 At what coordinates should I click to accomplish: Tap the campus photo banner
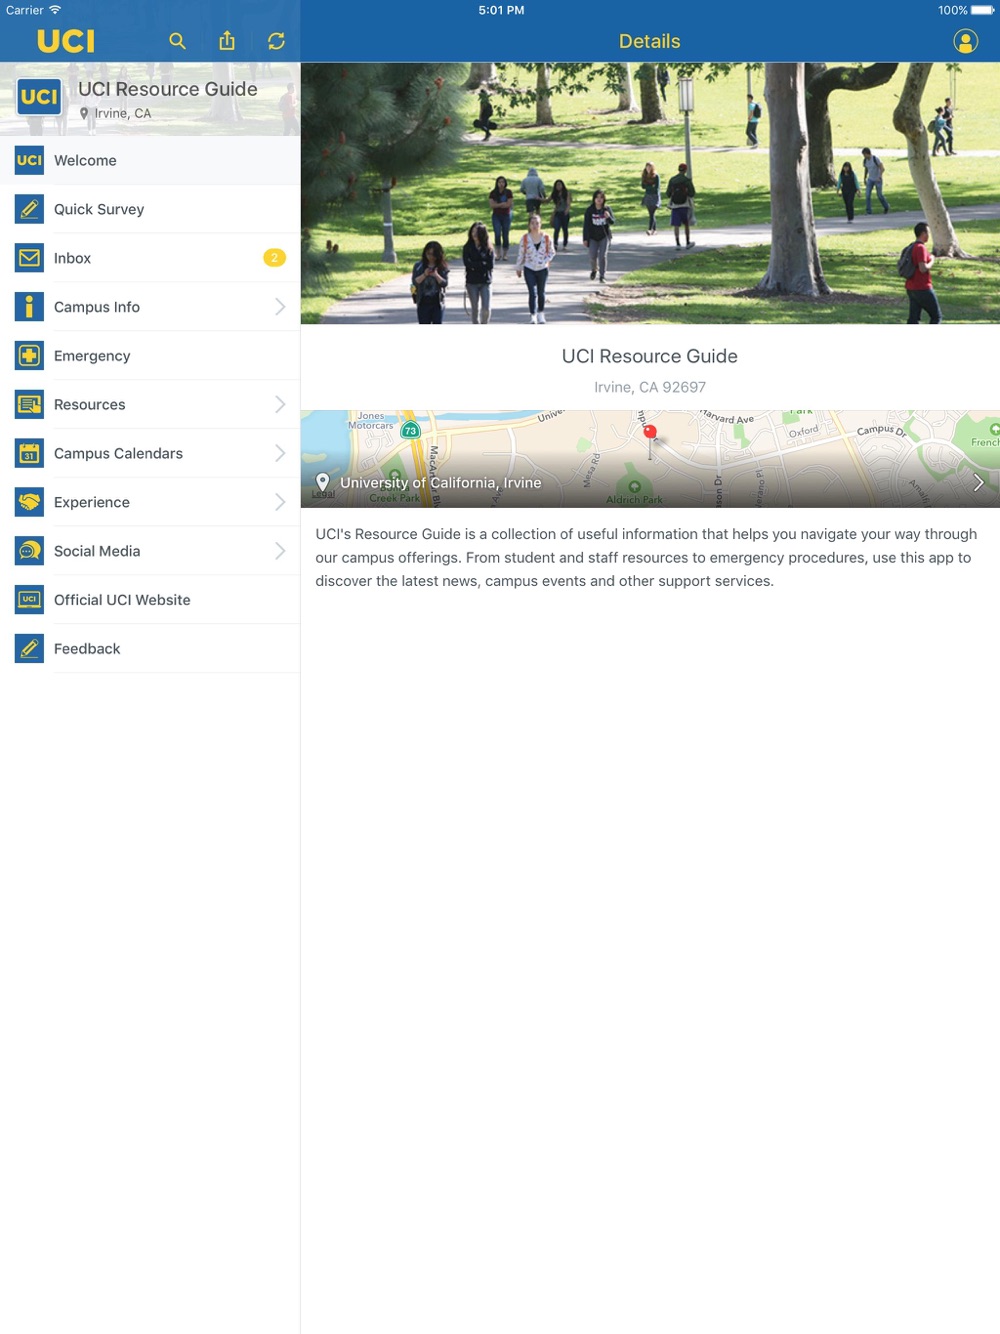click(650, 193)
